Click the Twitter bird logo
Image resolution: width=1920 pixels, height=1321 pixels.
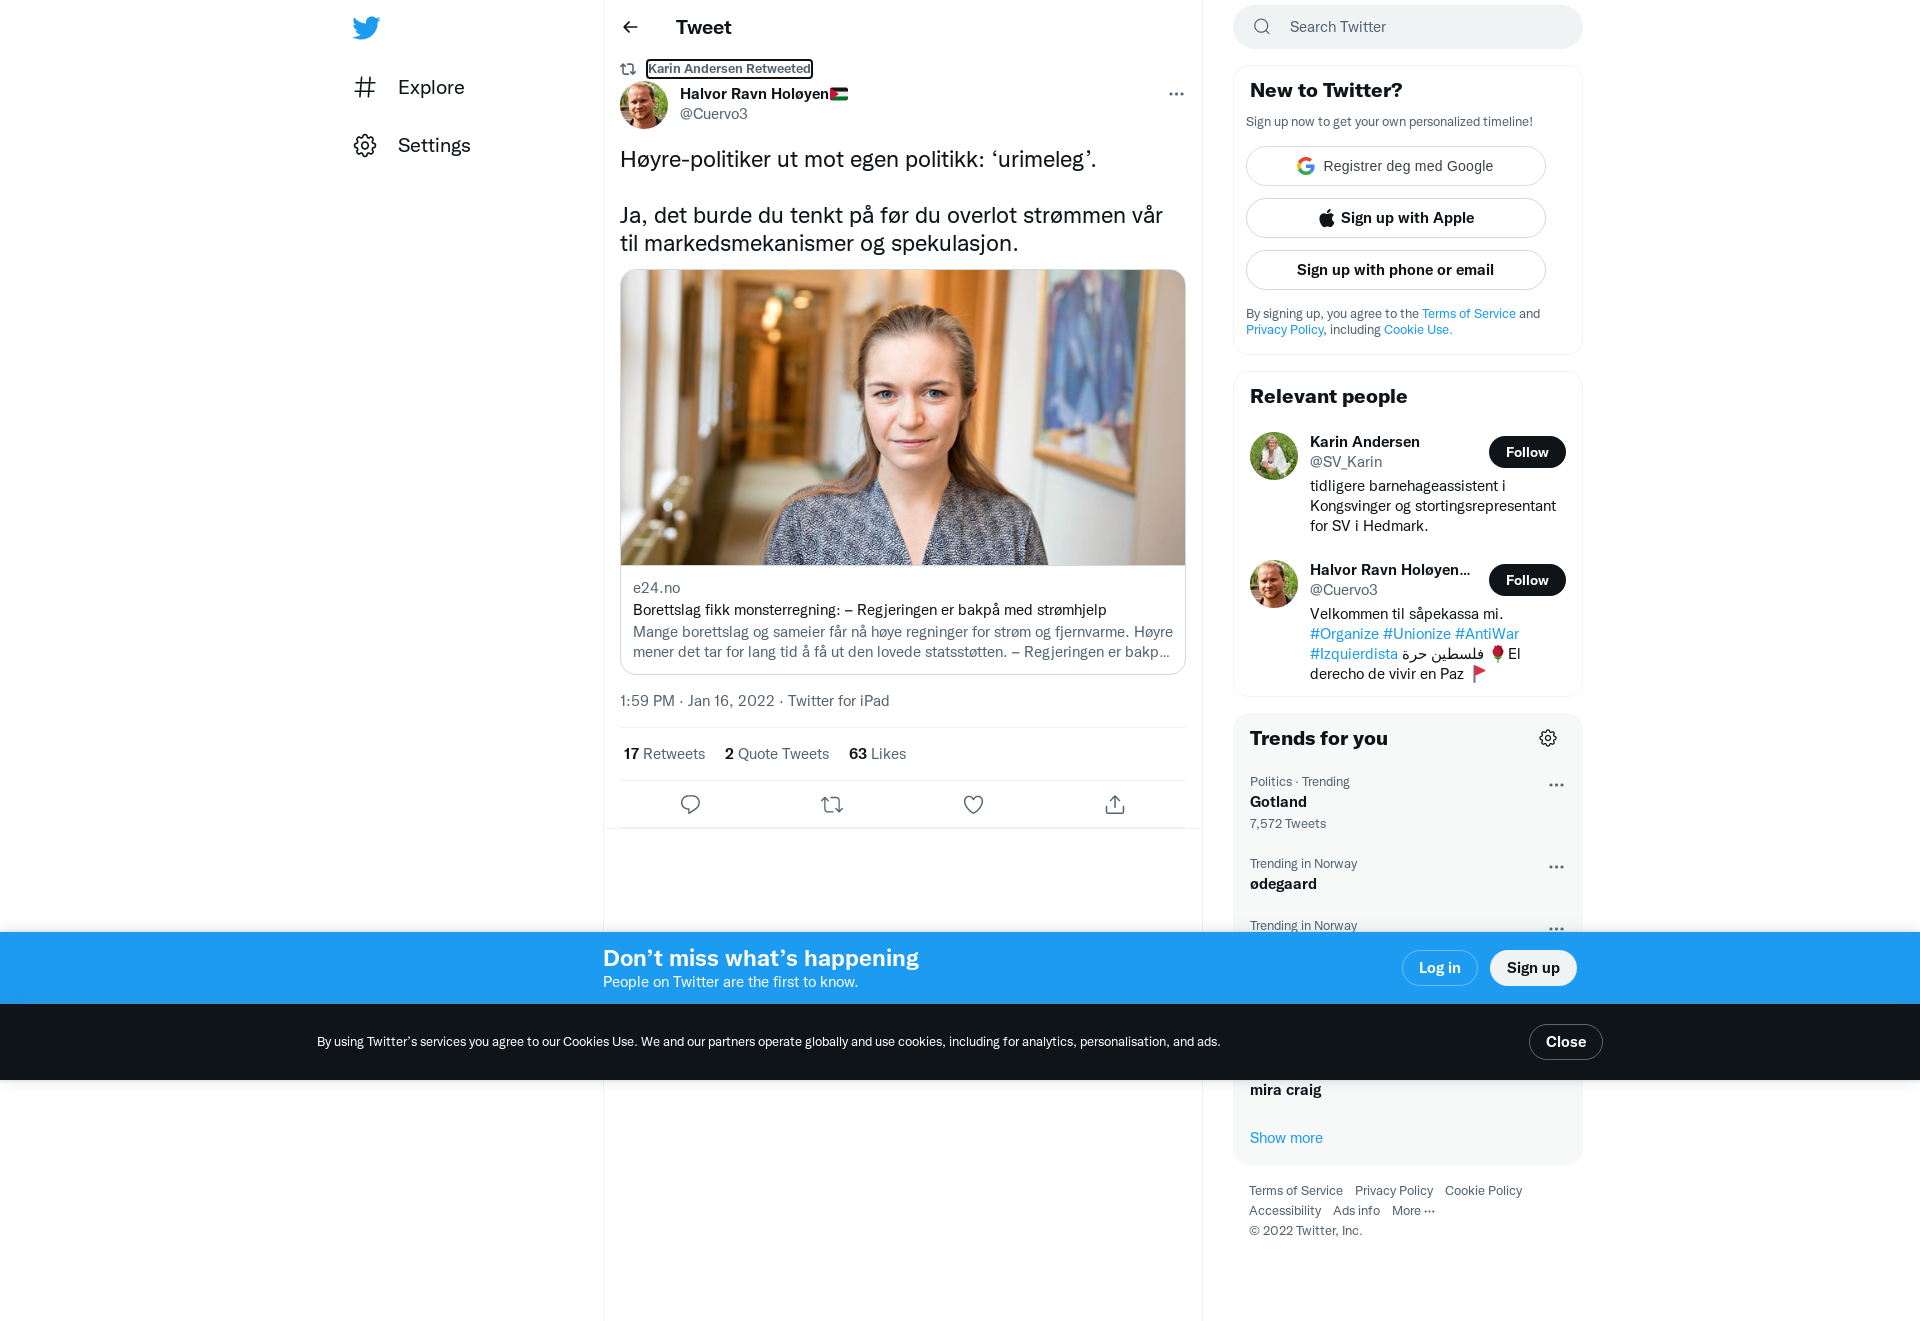click(366, 27)
